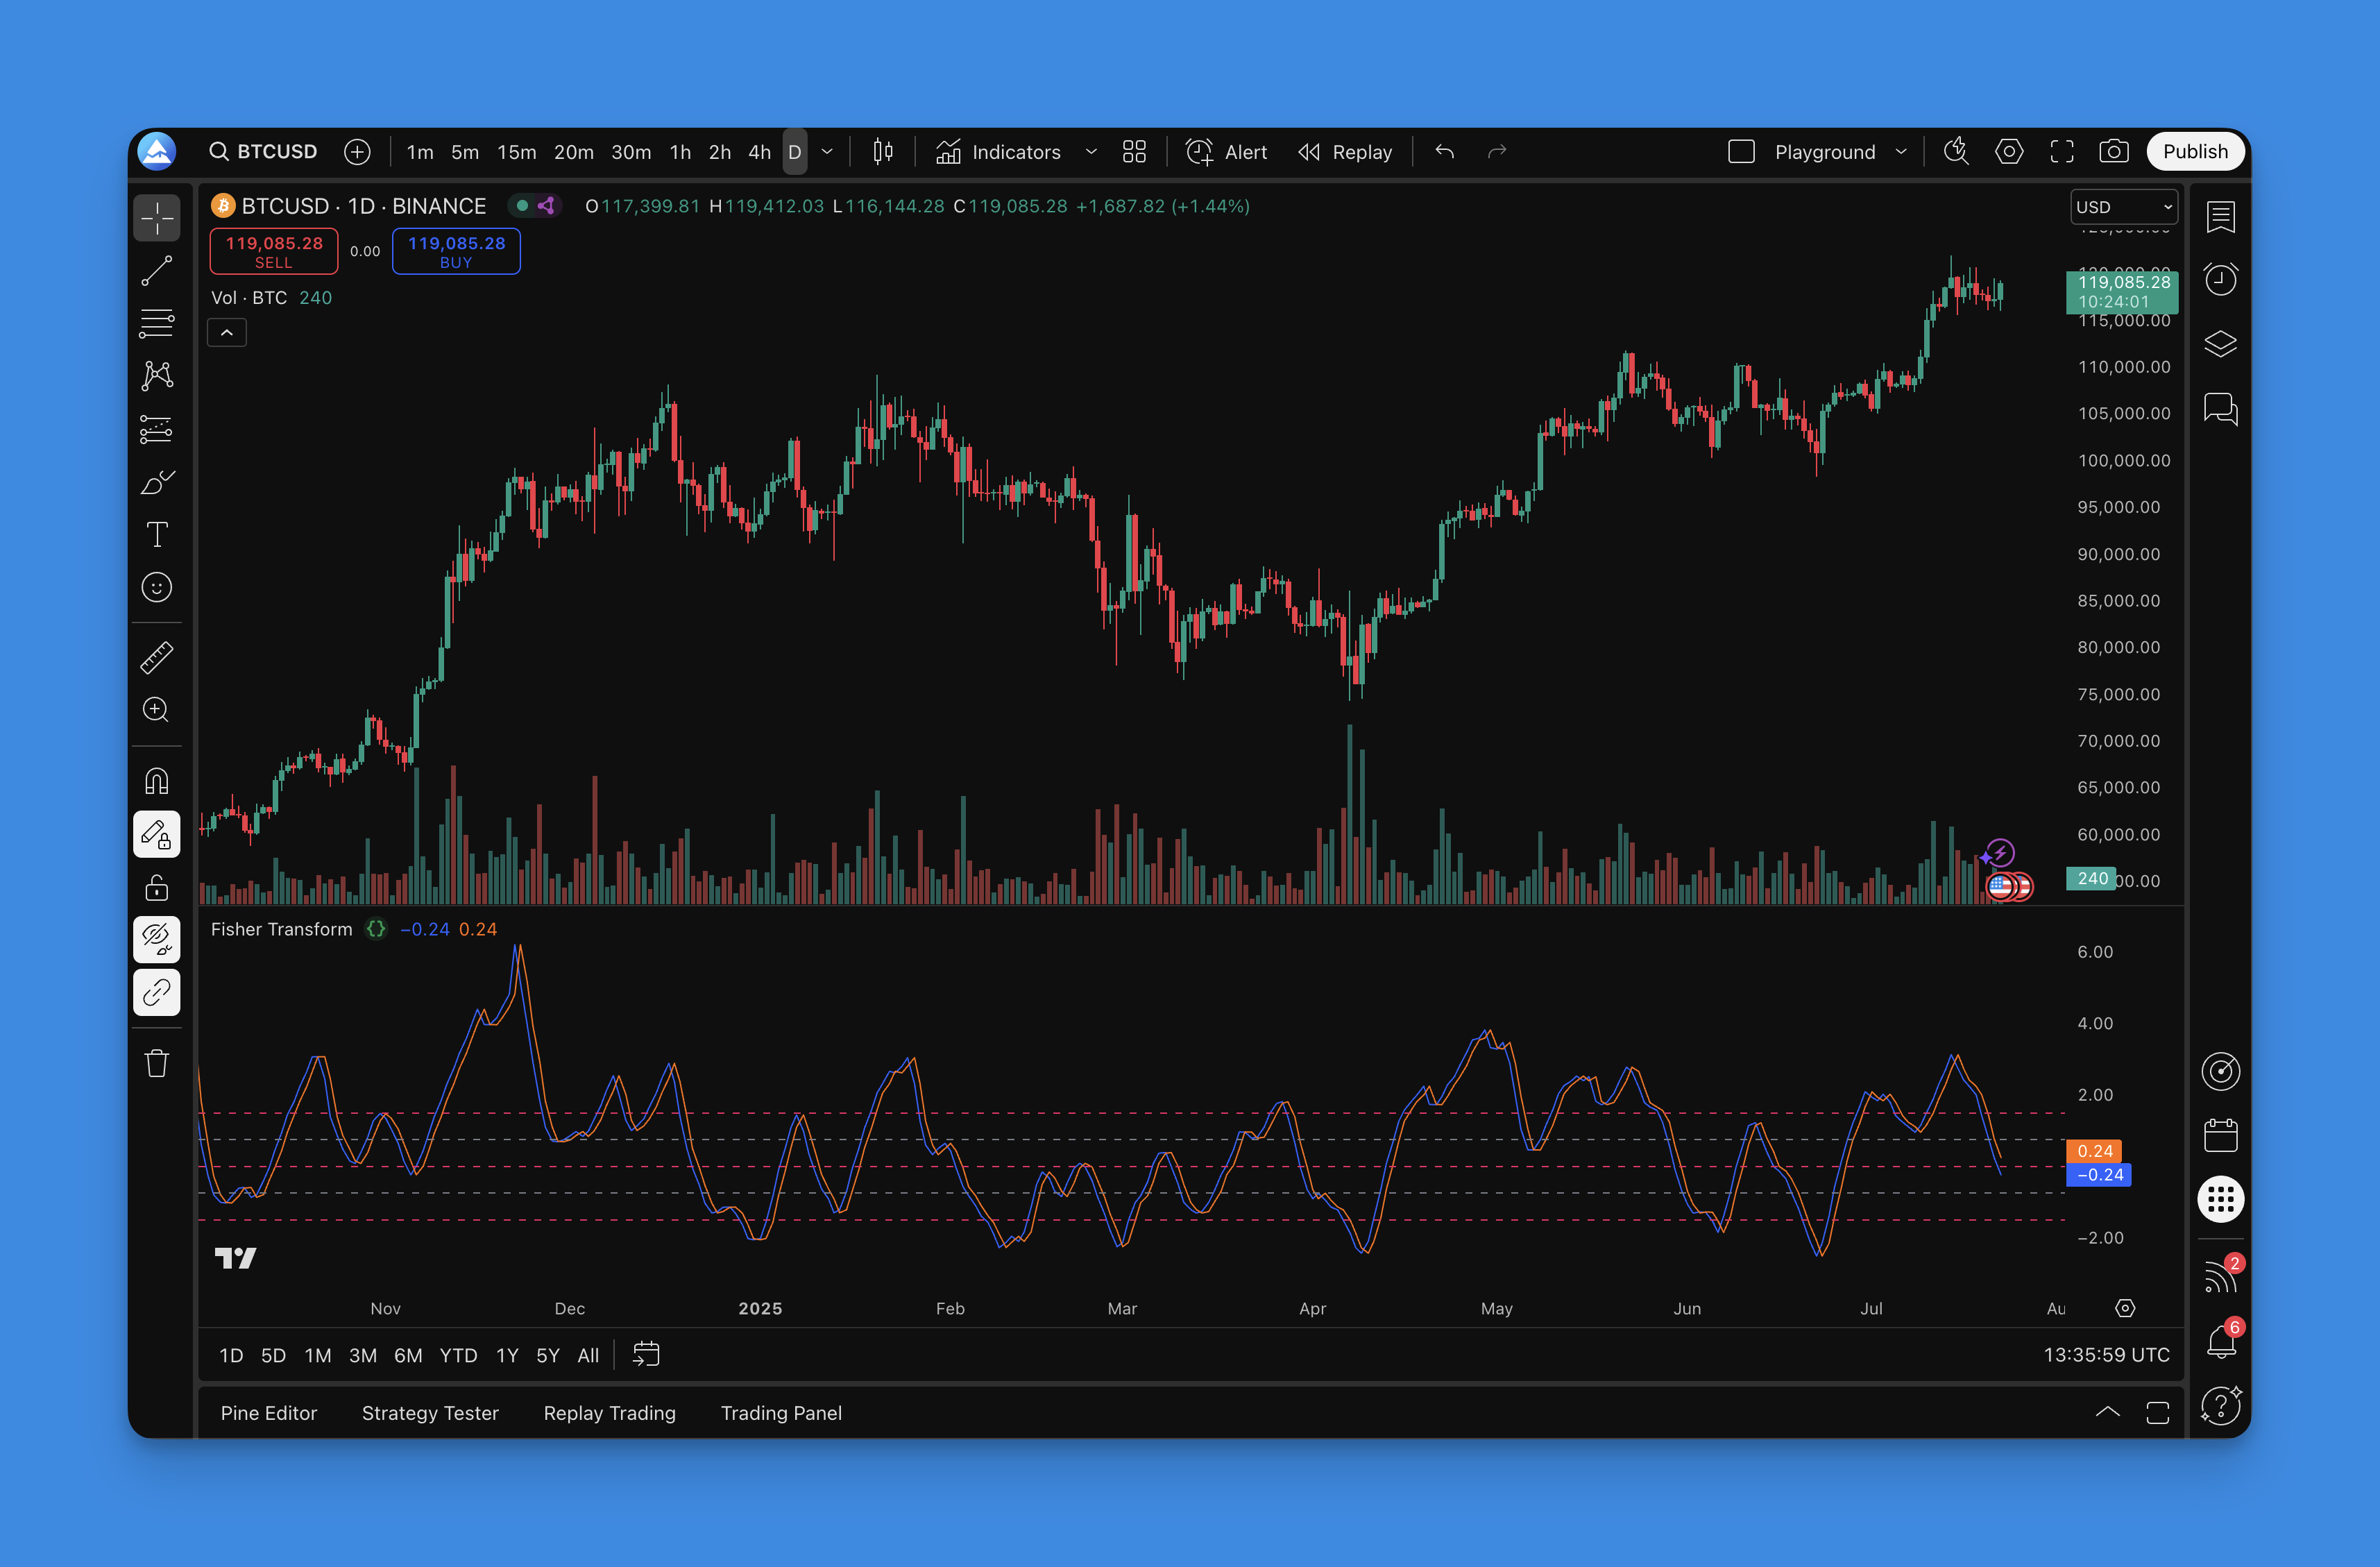Click the 13:35:59 UTC timezone clock
This screenshot has width=2380, height=1567.
(2106, 1355)
